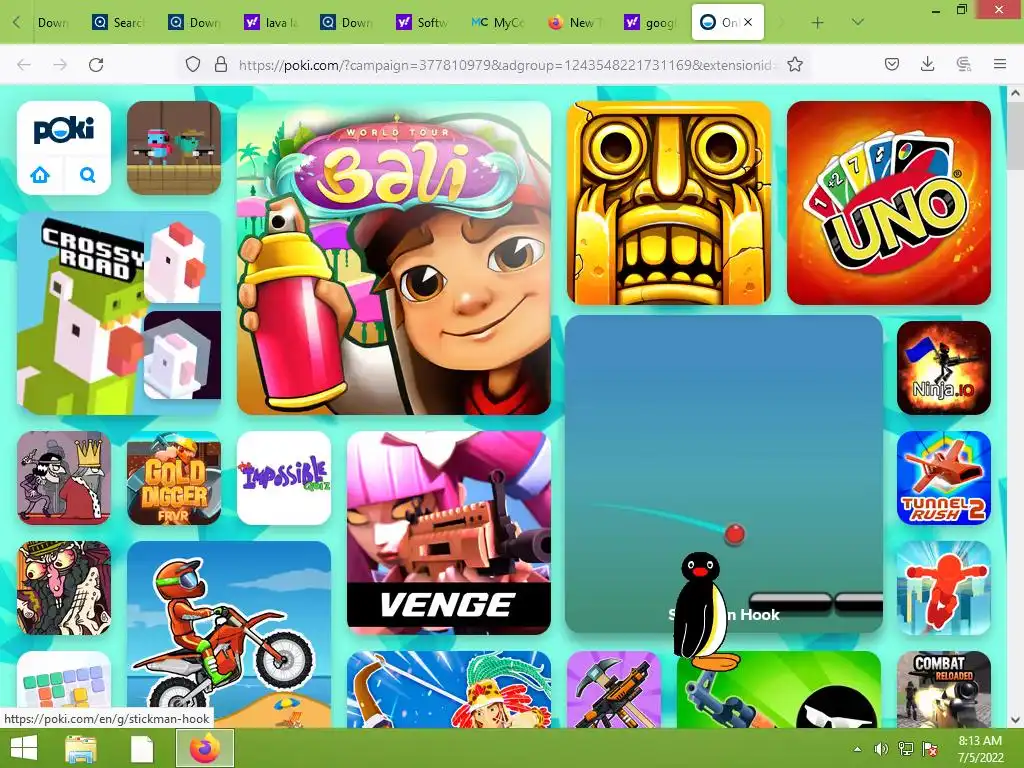Open tracking protection shield icon

193,64
